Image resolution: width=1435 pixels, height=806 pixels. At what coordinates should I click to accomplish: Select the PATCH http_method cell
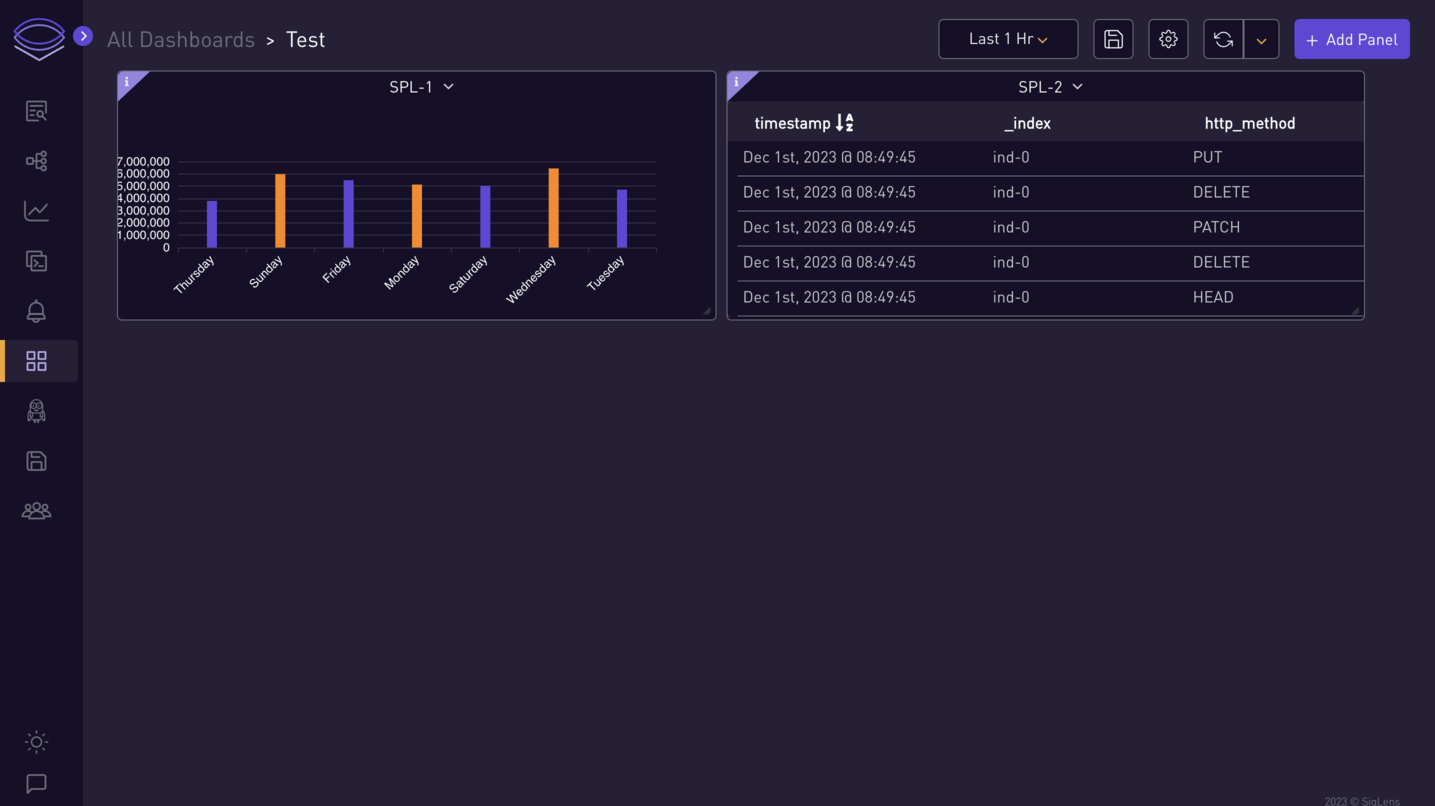pyautogui.click(x=1216, y=227)
